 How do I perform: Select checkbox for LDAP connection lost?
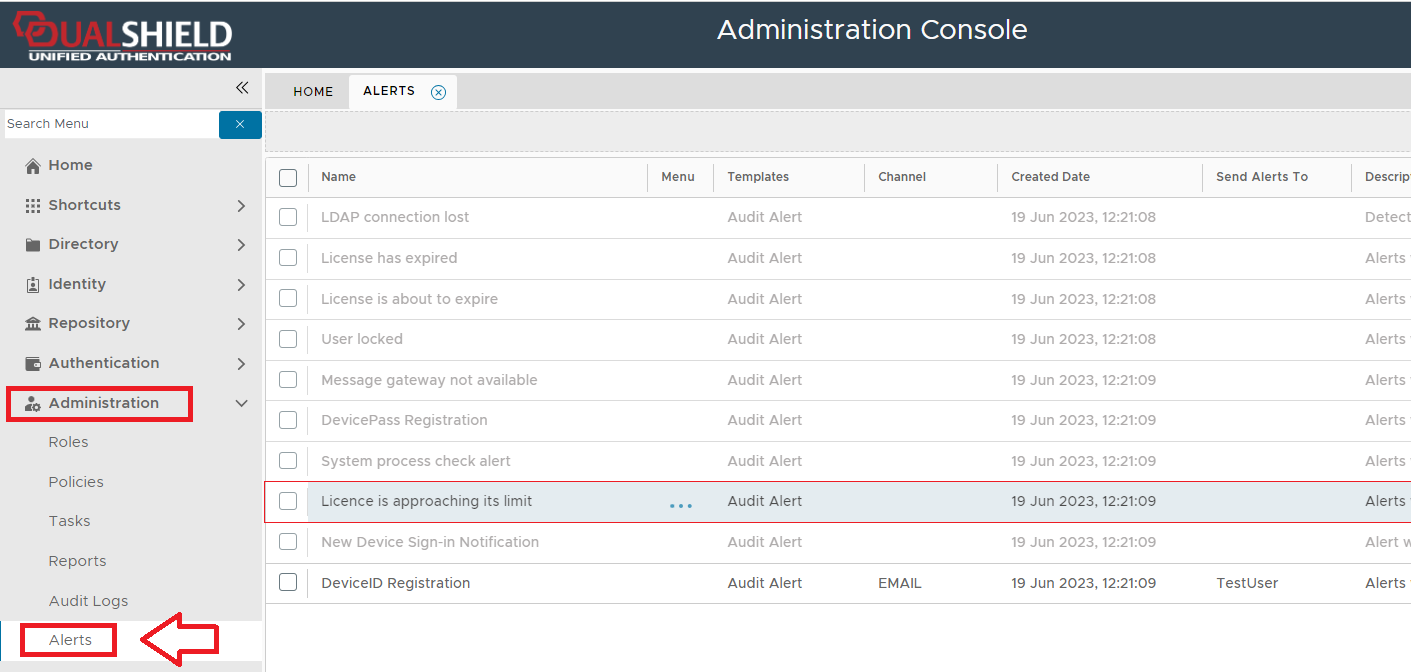[x=288, y=217]
